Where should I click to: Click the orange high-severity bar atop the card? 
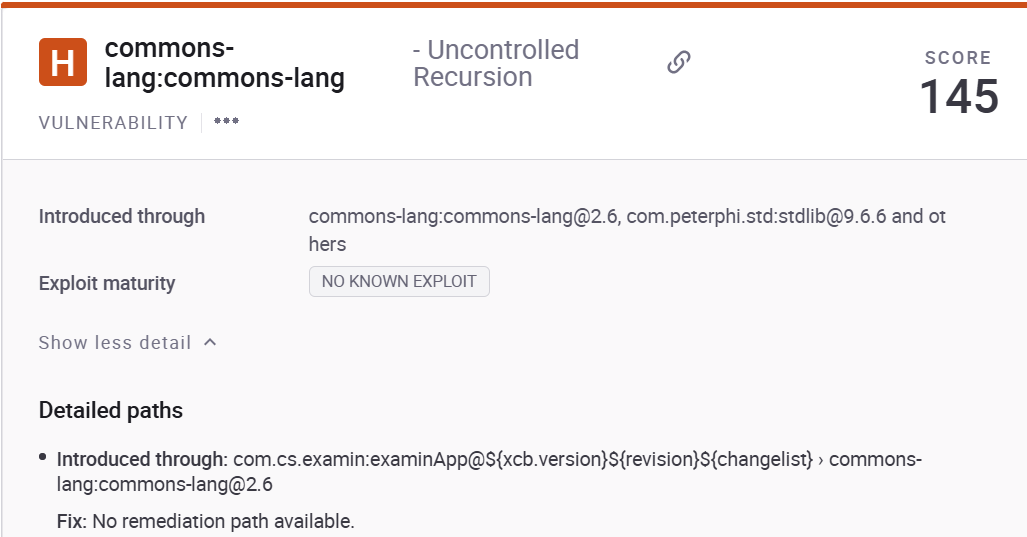(x=513, y=4)
